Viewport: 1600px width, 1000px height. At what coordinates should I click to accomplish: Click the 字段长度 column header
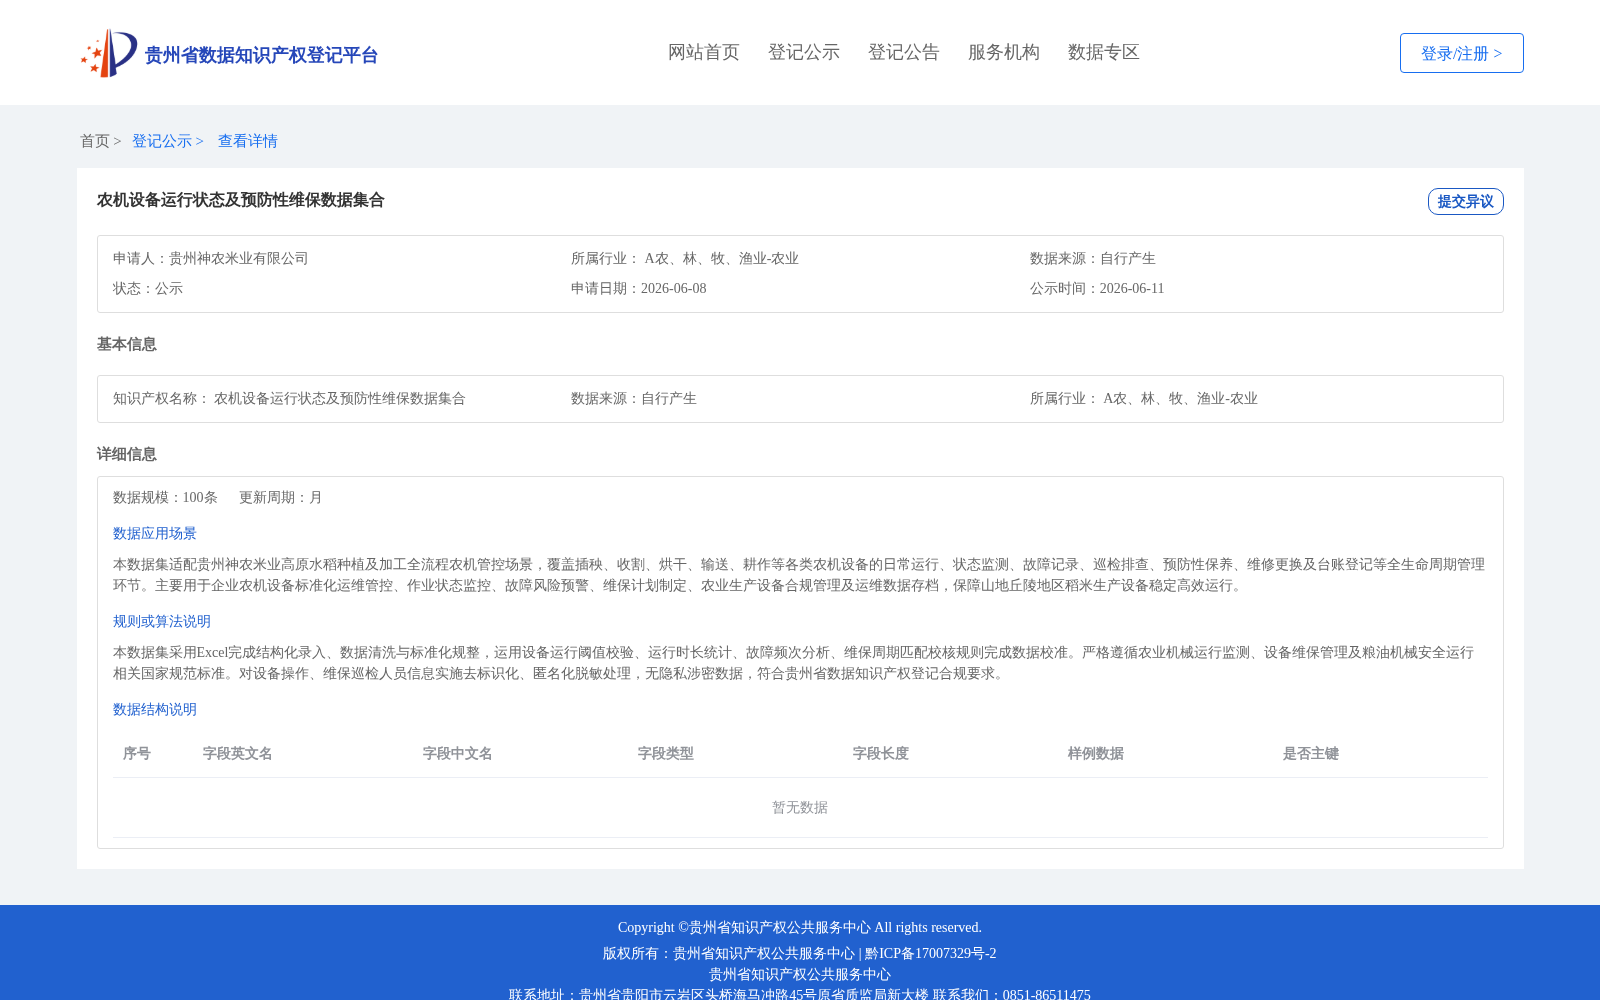tap(881, 753)
